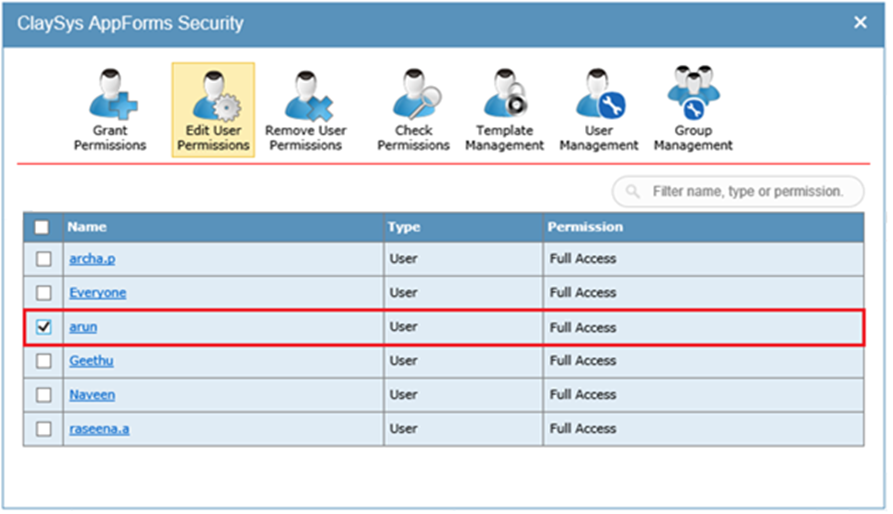This screenshot has height=514, width=893.
Task: Click the magnifier icon in filter box
Action: tap(633, 191)
